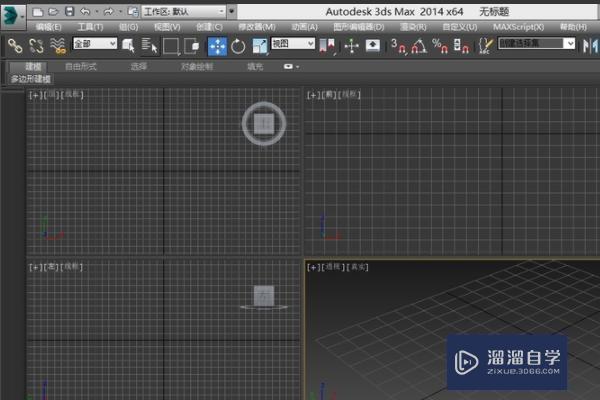Open the 工作区: 默认 workspace dropdown
Screen dimensions: 600x400
[x=183, y=12]
